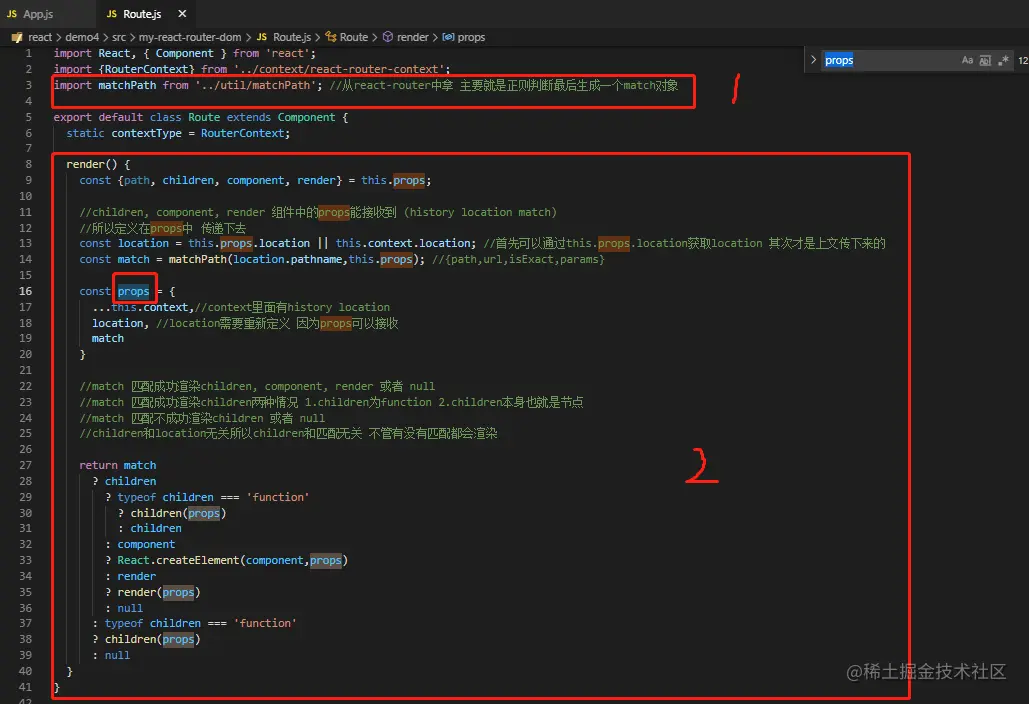Click null on line 39

pyautogui.click(x=117, y=655)
